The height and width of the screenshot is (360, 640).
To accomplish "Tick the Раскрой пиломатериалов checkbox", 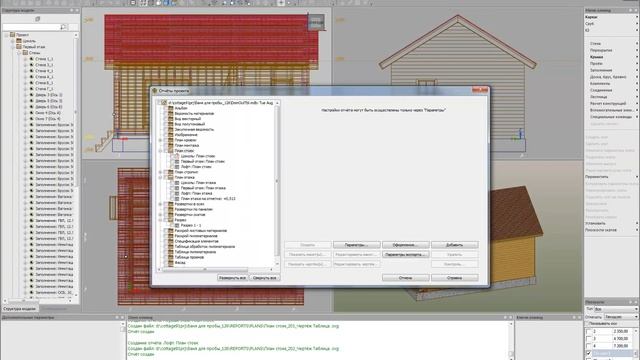I will pyautogui.click(x=165, y=236).
